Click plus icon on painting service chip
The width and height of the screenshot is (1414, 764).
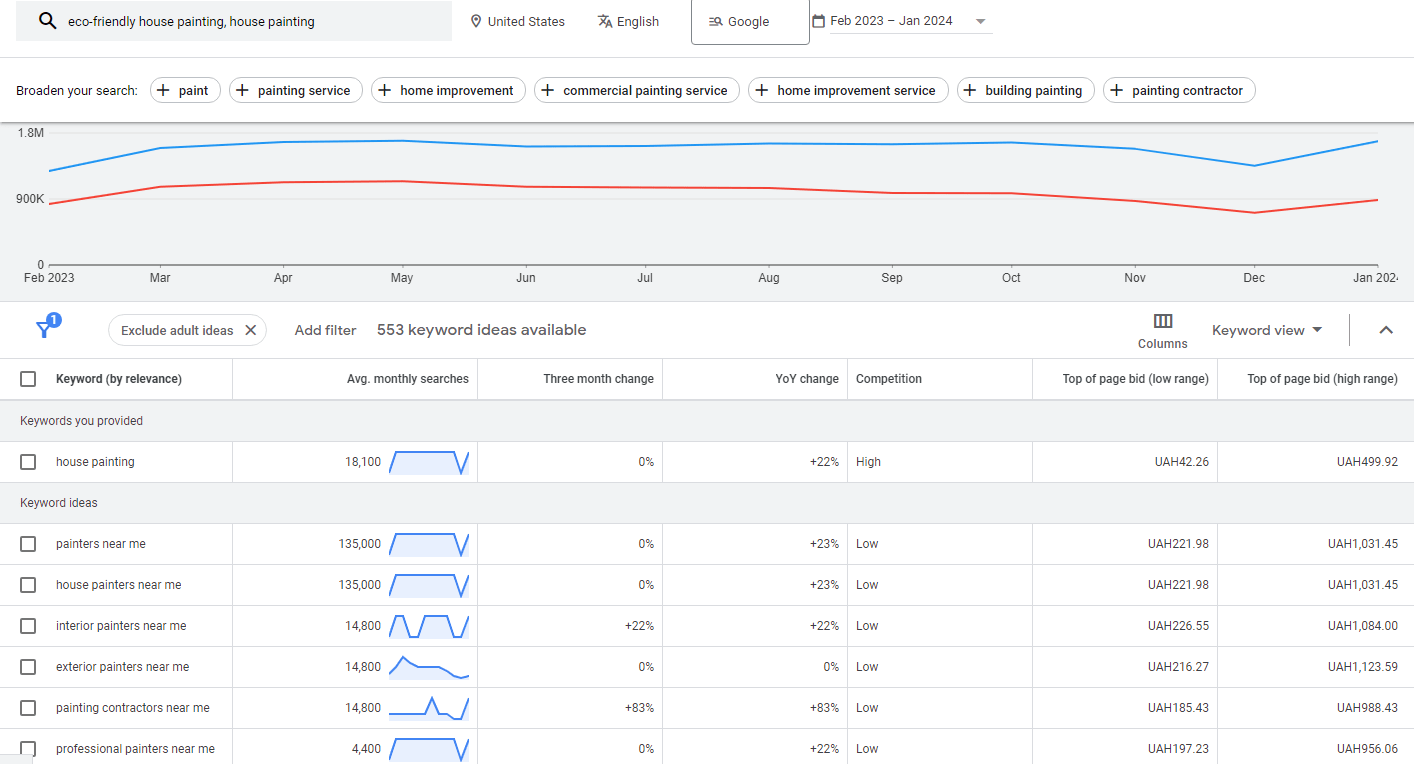(242, 90)
